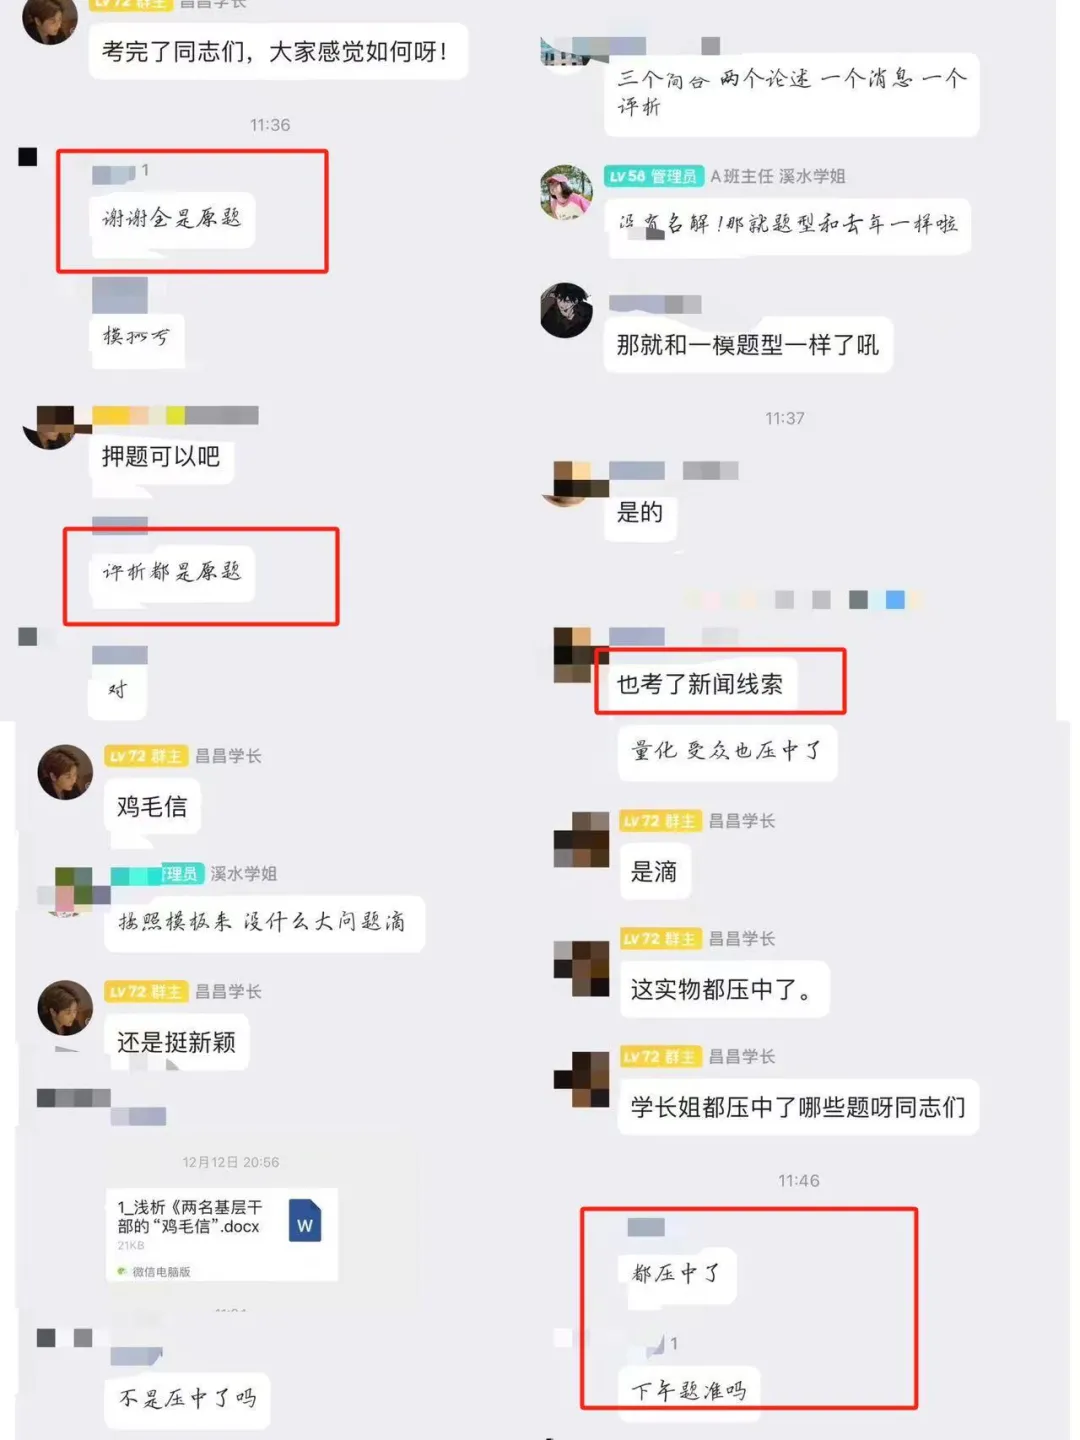The width and height of the screenshot is (1080, 1440).
Task: Click 溪水学姐's avatar with pink shirt
Action: pos(566,192)
